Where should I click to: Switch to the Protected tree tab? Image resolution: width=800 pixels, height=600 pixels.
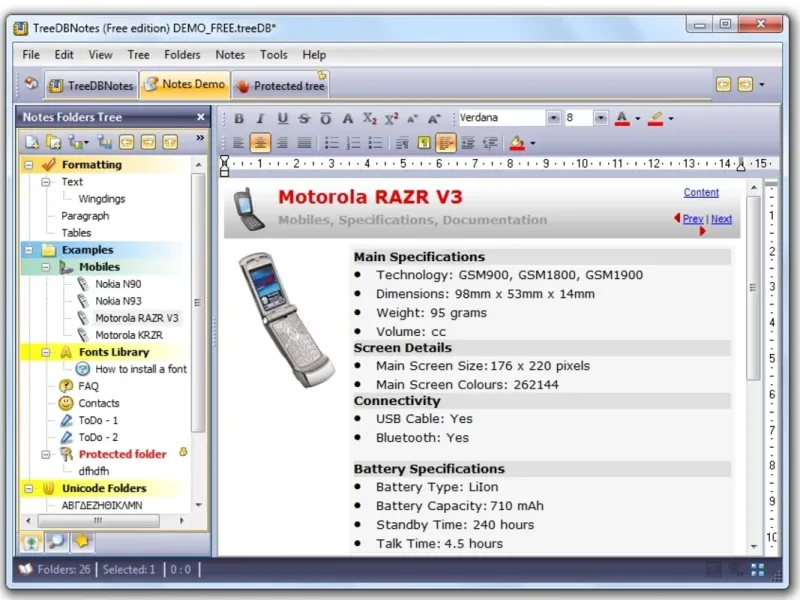[x=280, y=85]
